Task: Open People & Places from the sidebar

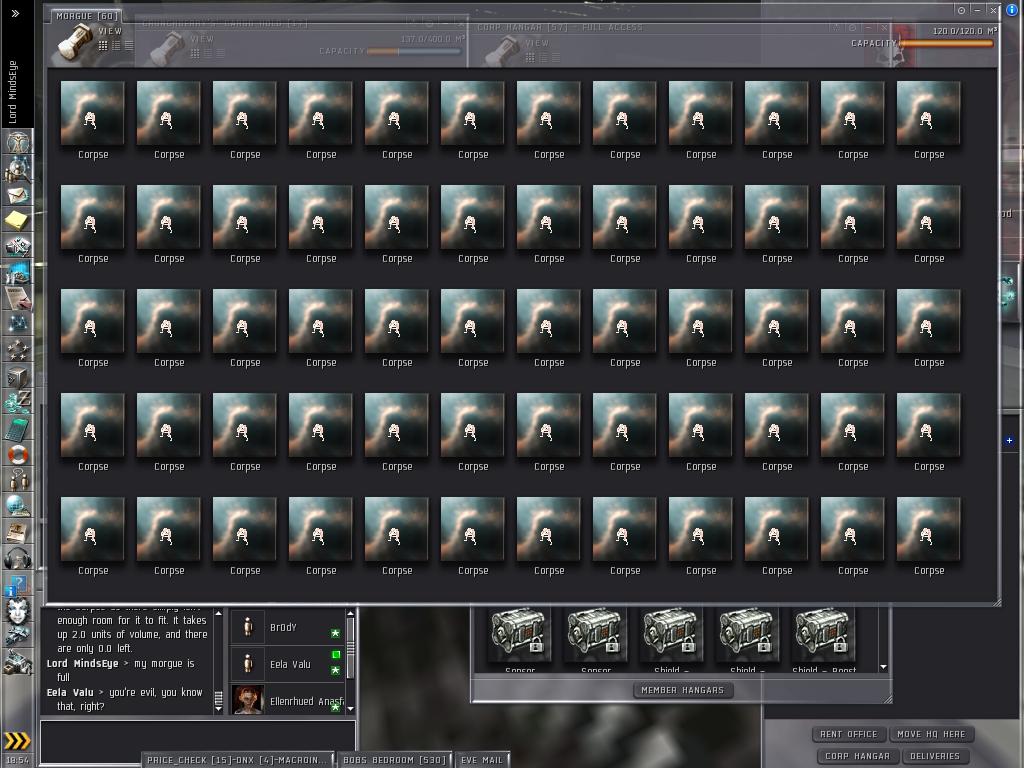Action: tap(18, 170)
